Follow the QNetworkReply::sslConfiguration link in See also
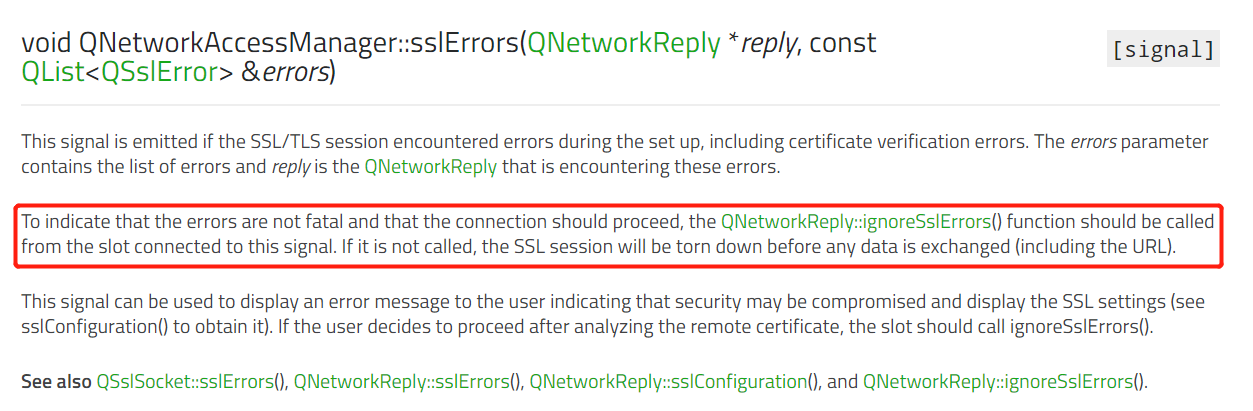Viewport: 1253px width, 411px height. (x=668, y=381)
